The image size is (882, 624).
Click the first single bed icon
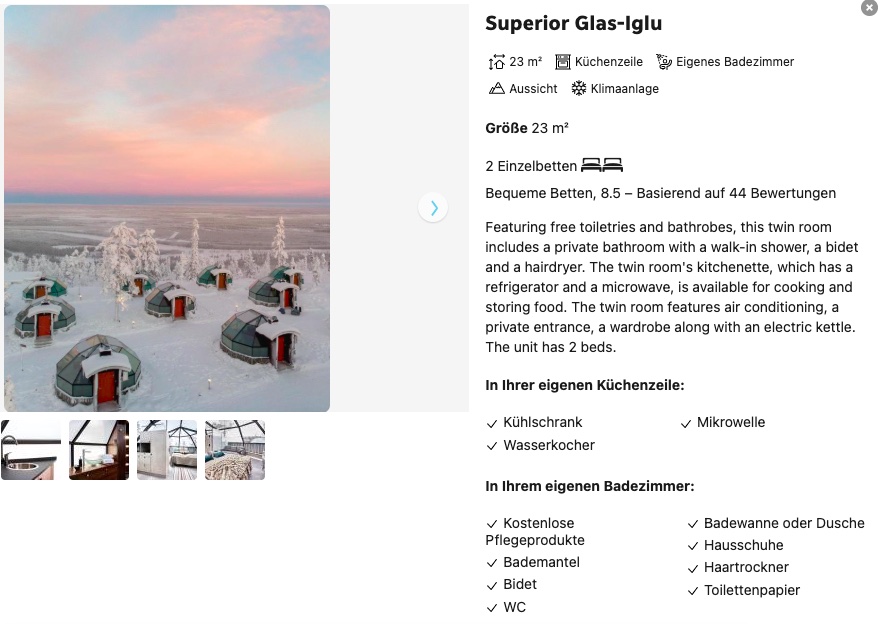coord(589,163)
